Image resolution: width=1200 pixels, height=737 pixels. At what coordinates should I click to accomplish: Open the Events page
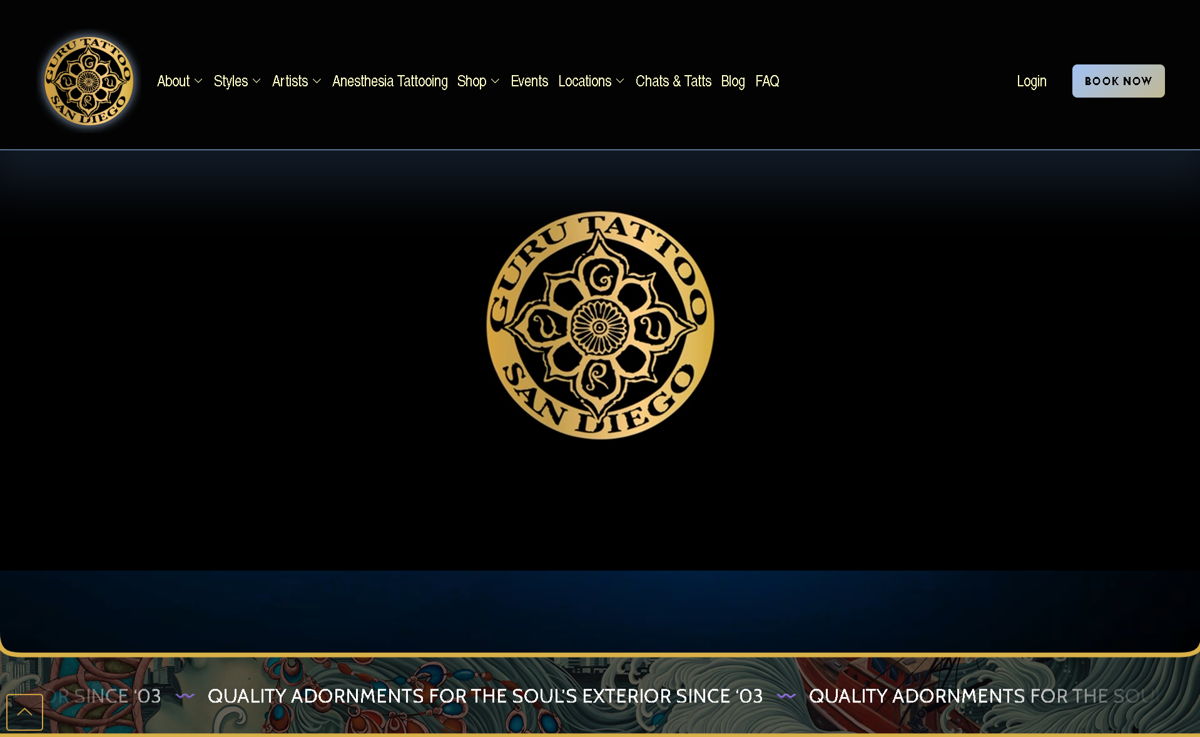529,81
